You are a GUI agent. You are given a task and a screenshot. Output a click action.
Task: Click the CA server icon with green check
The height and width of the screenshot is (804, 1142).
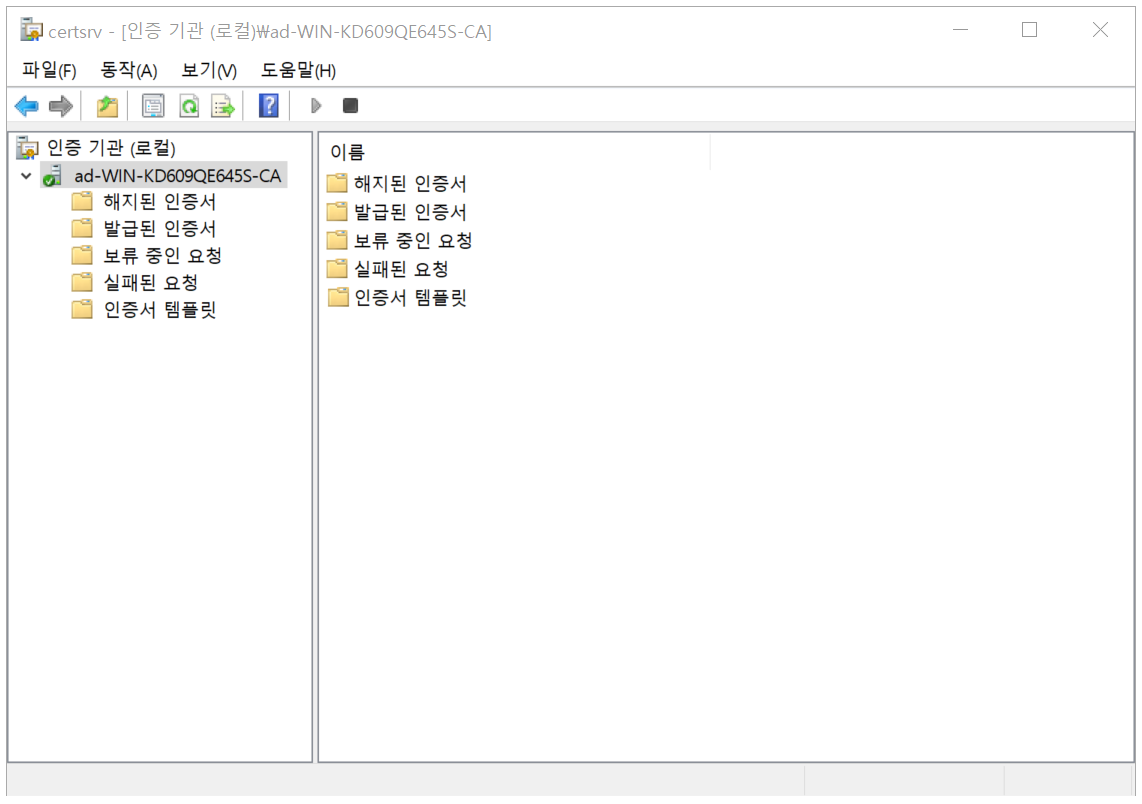52,176
